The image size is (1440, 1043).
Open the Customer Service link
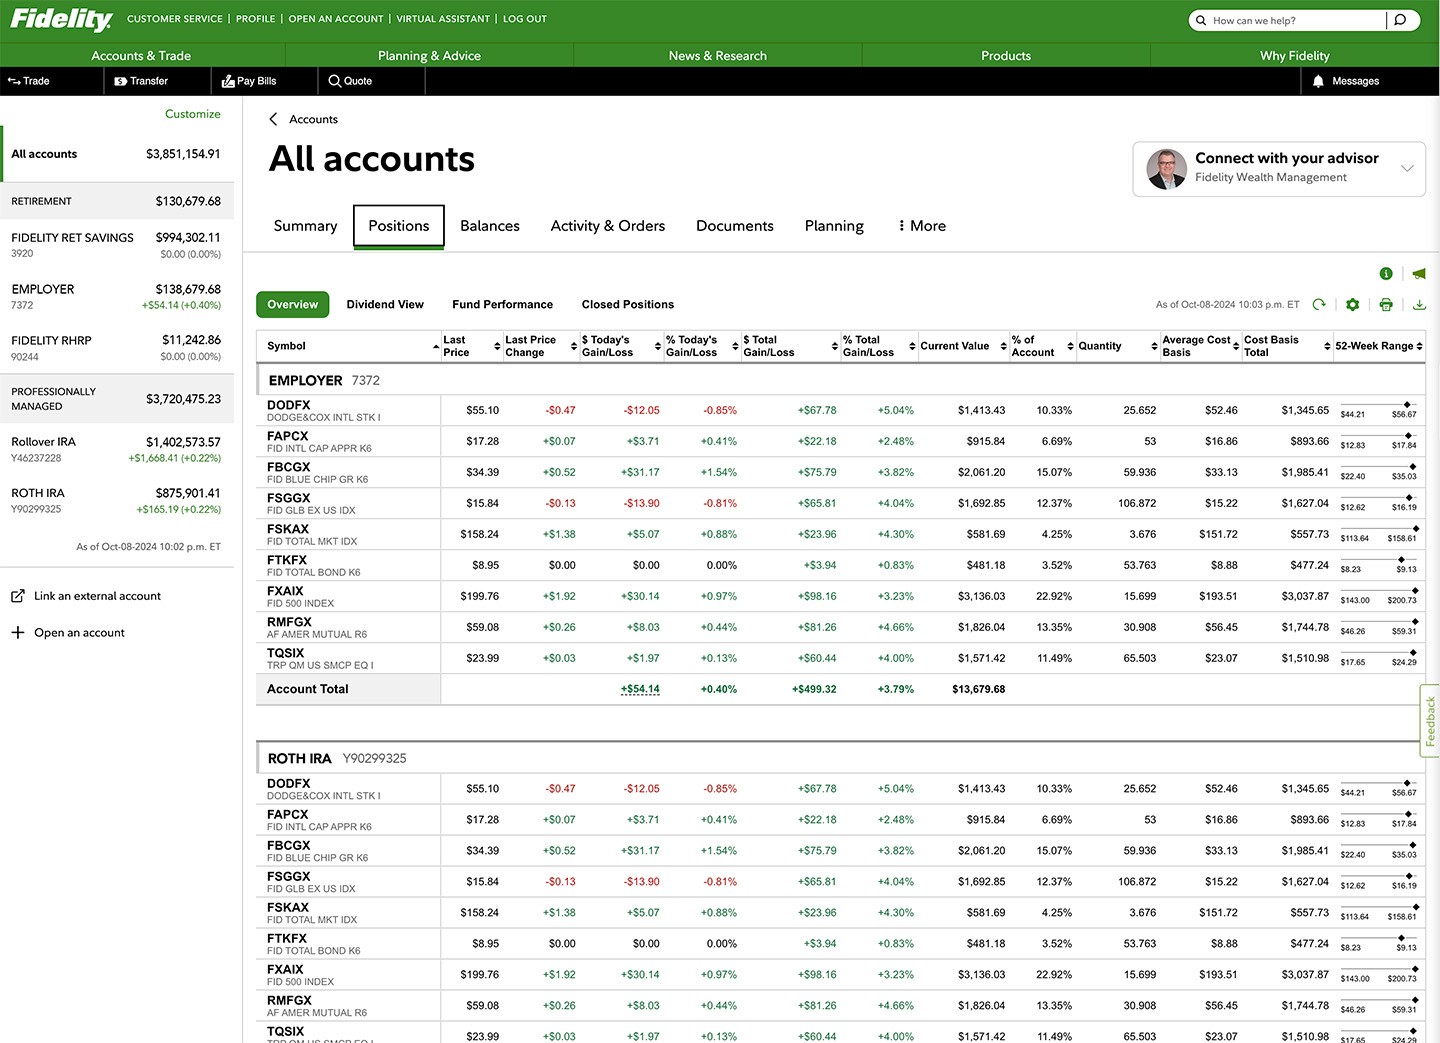[175, 19]
